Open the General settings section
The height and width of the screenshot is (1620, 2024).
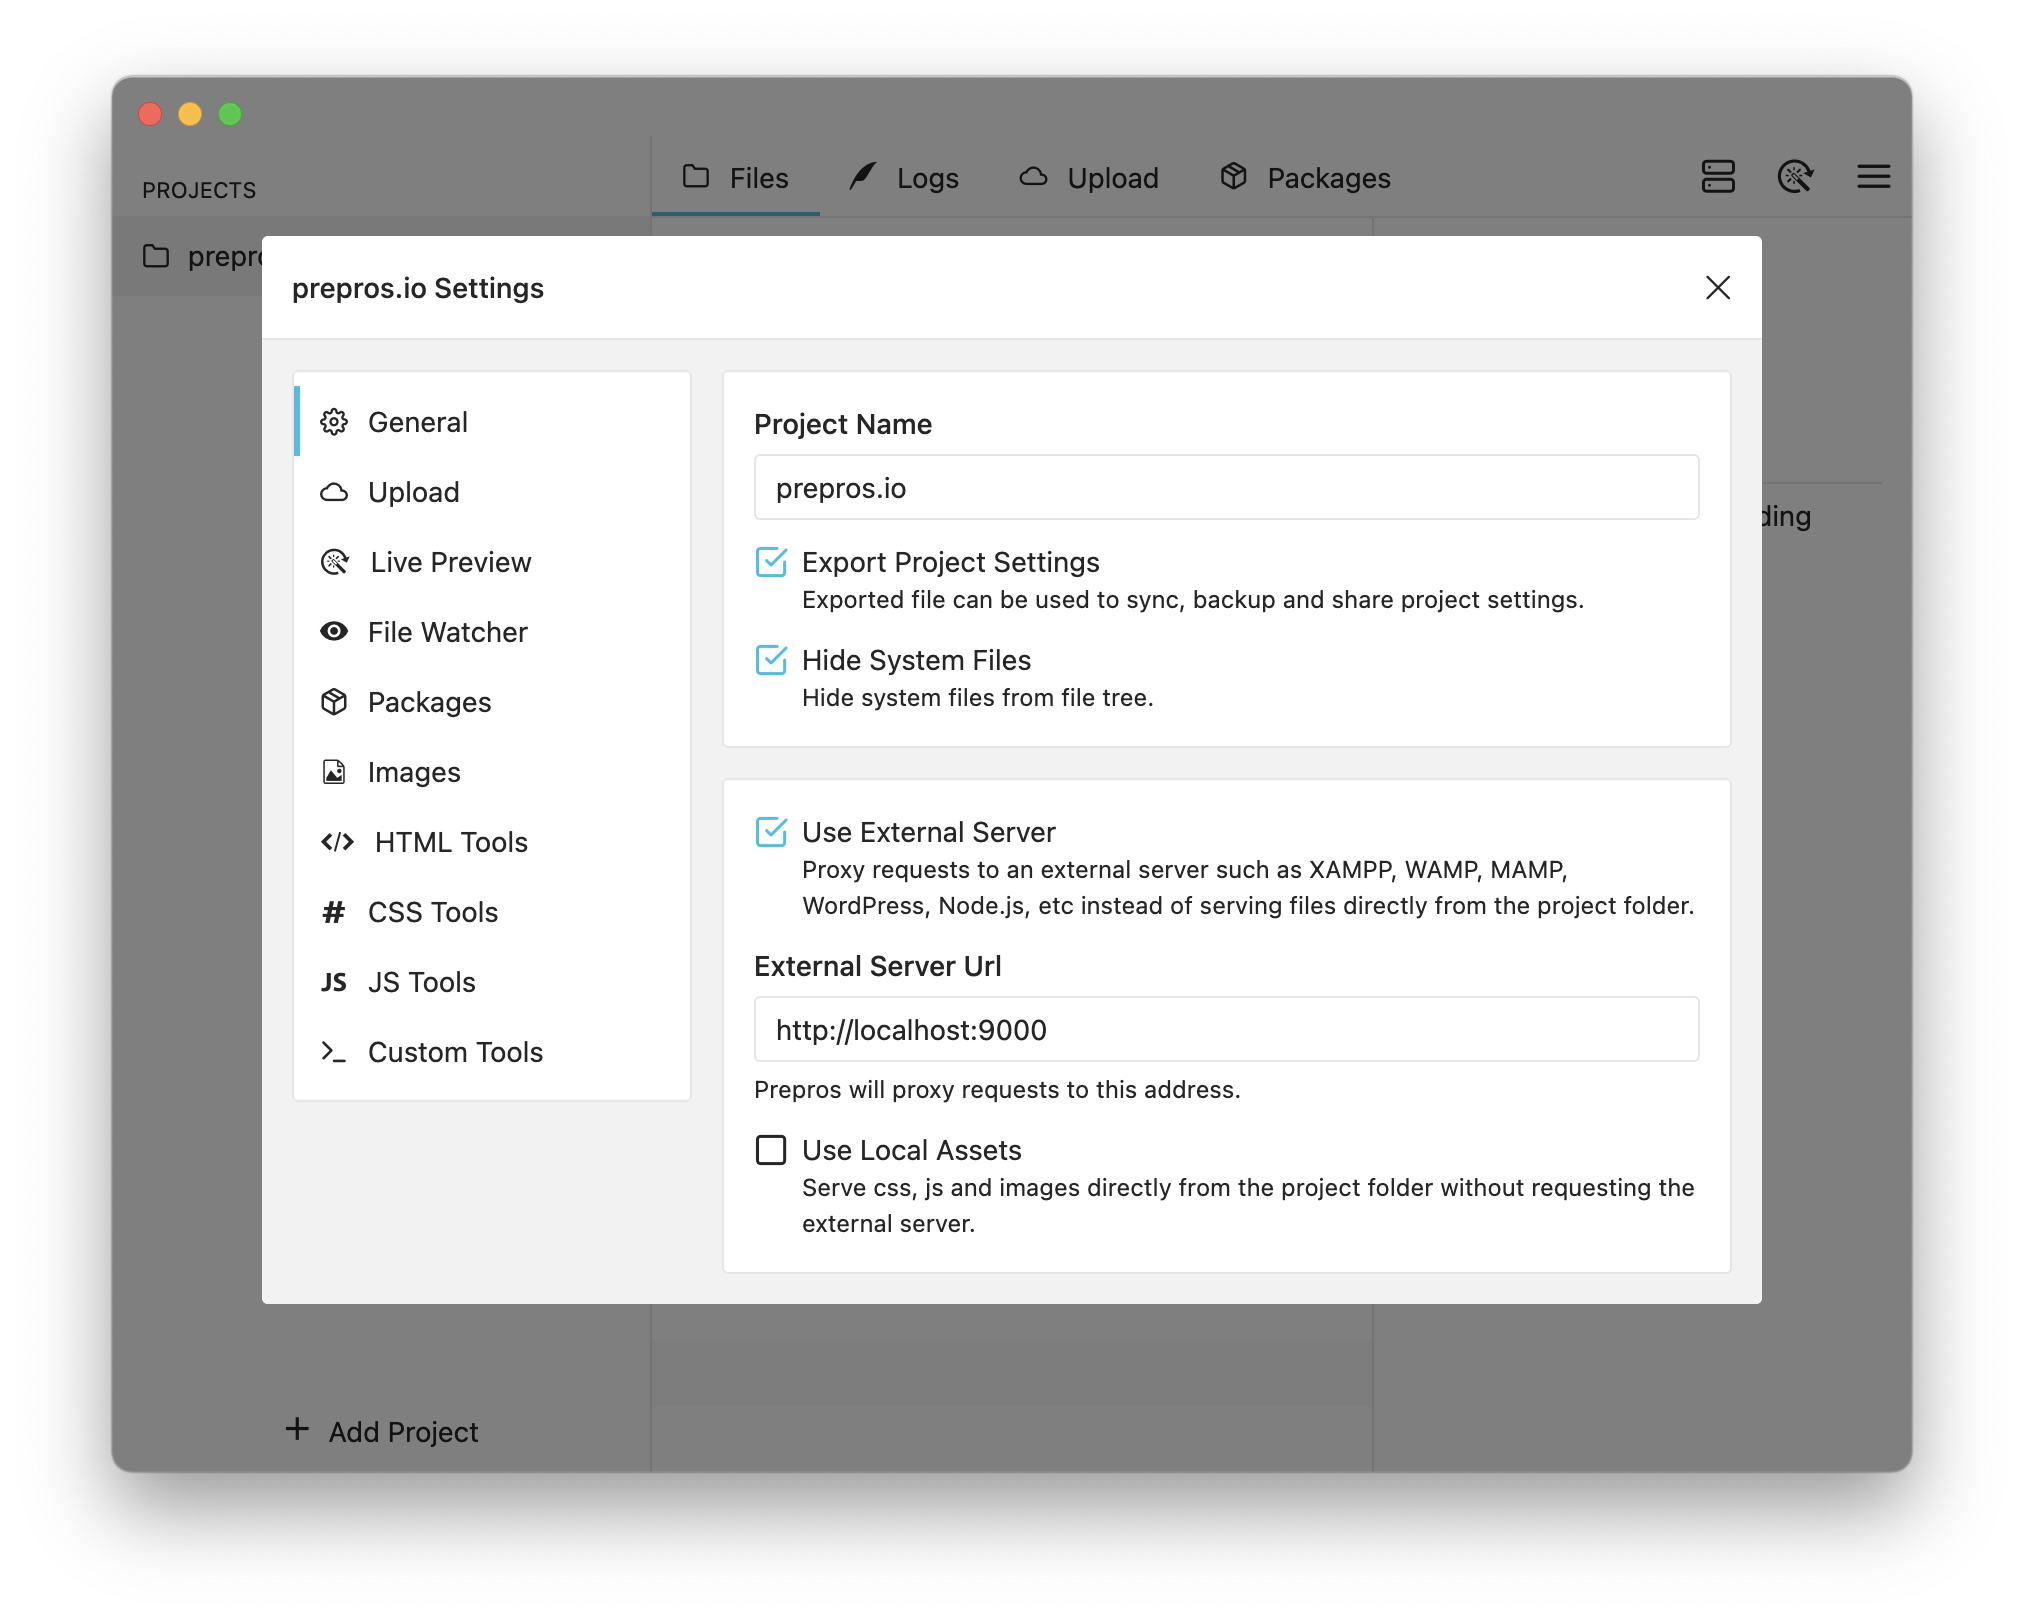coord(492,422)
